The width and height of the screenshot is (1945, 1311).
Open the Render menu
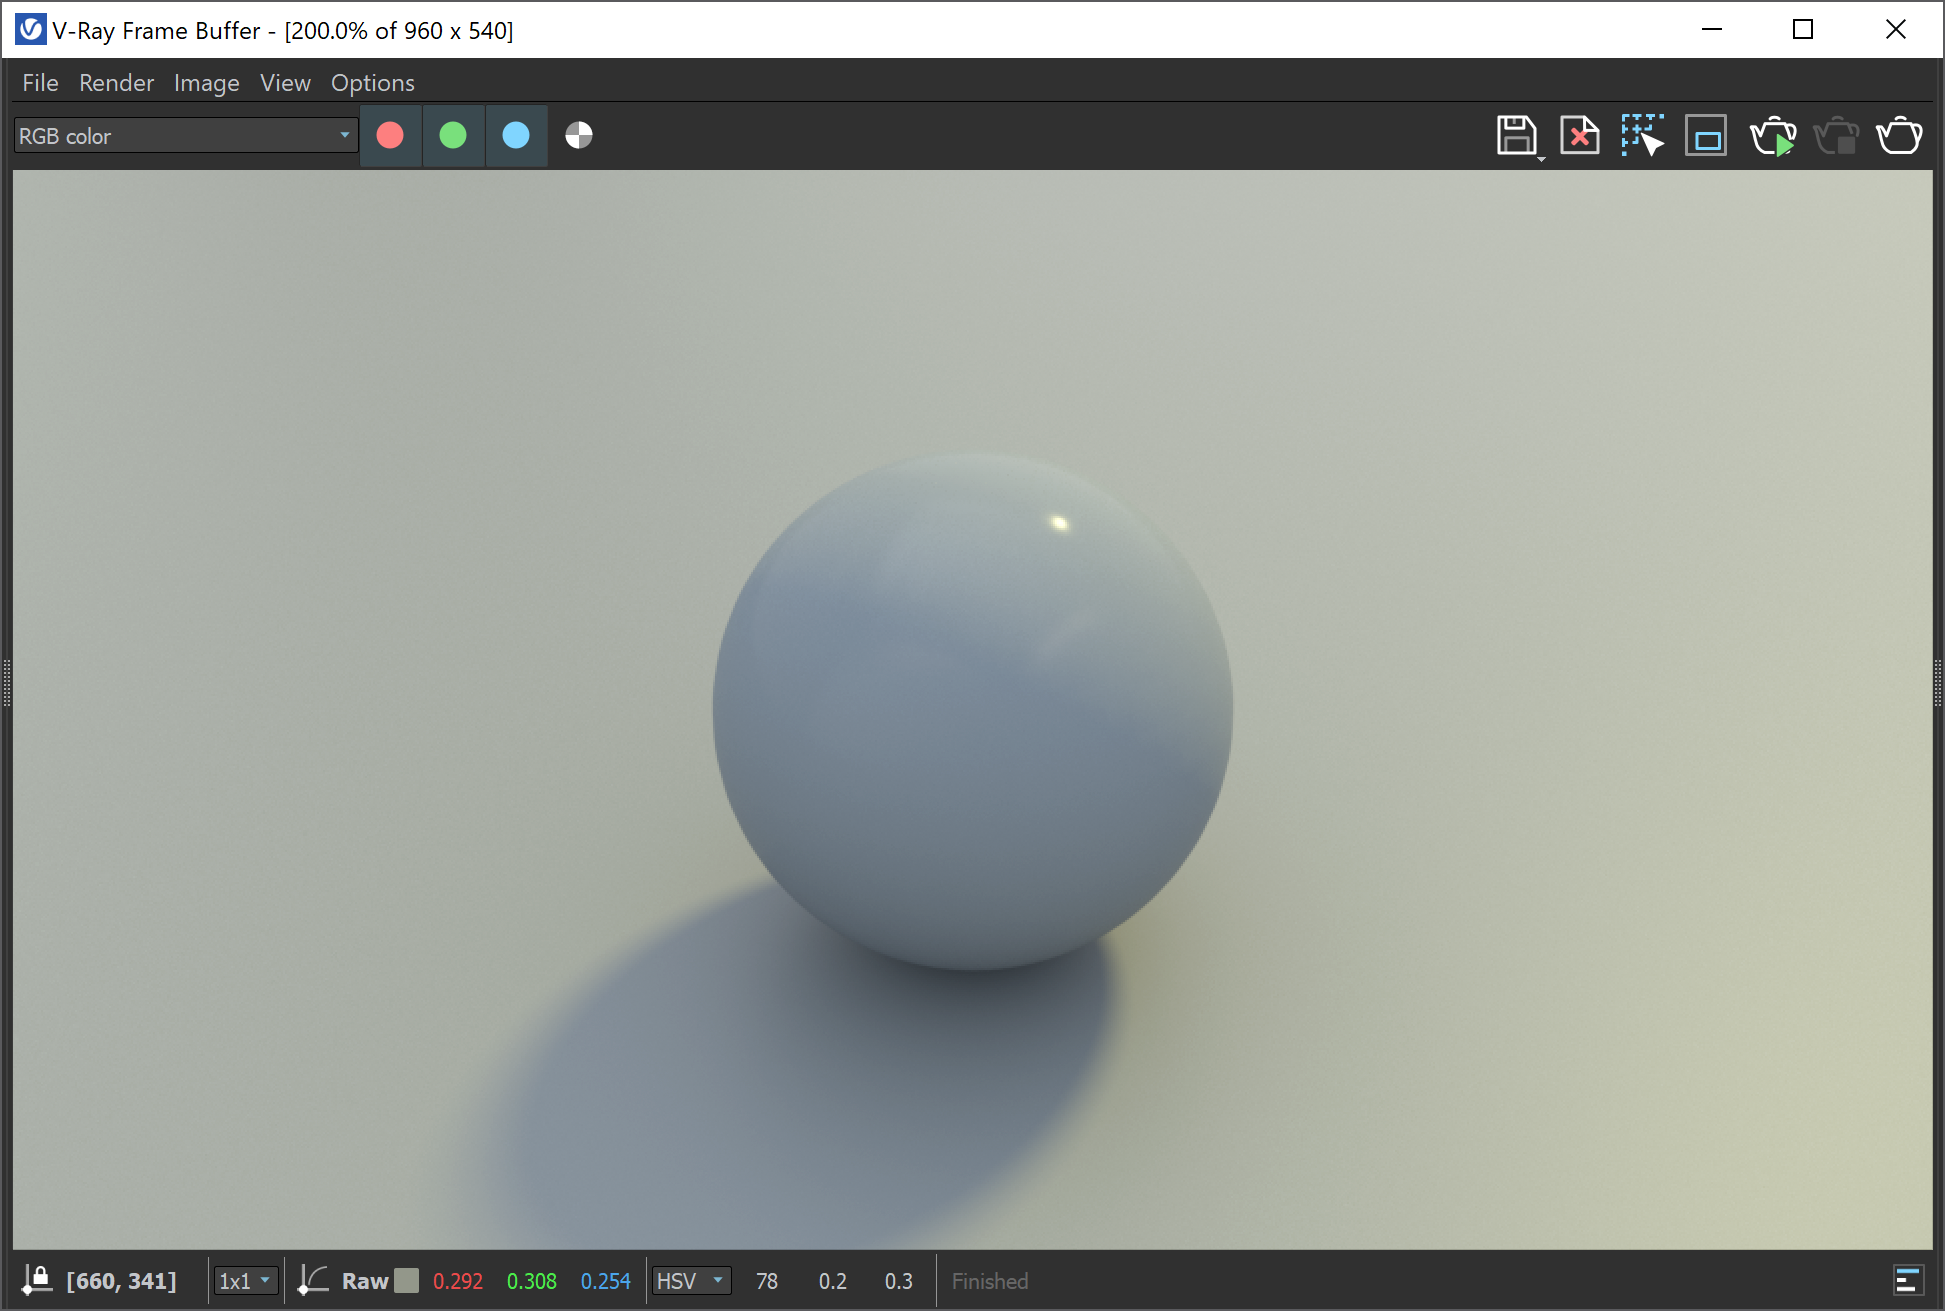116,83
